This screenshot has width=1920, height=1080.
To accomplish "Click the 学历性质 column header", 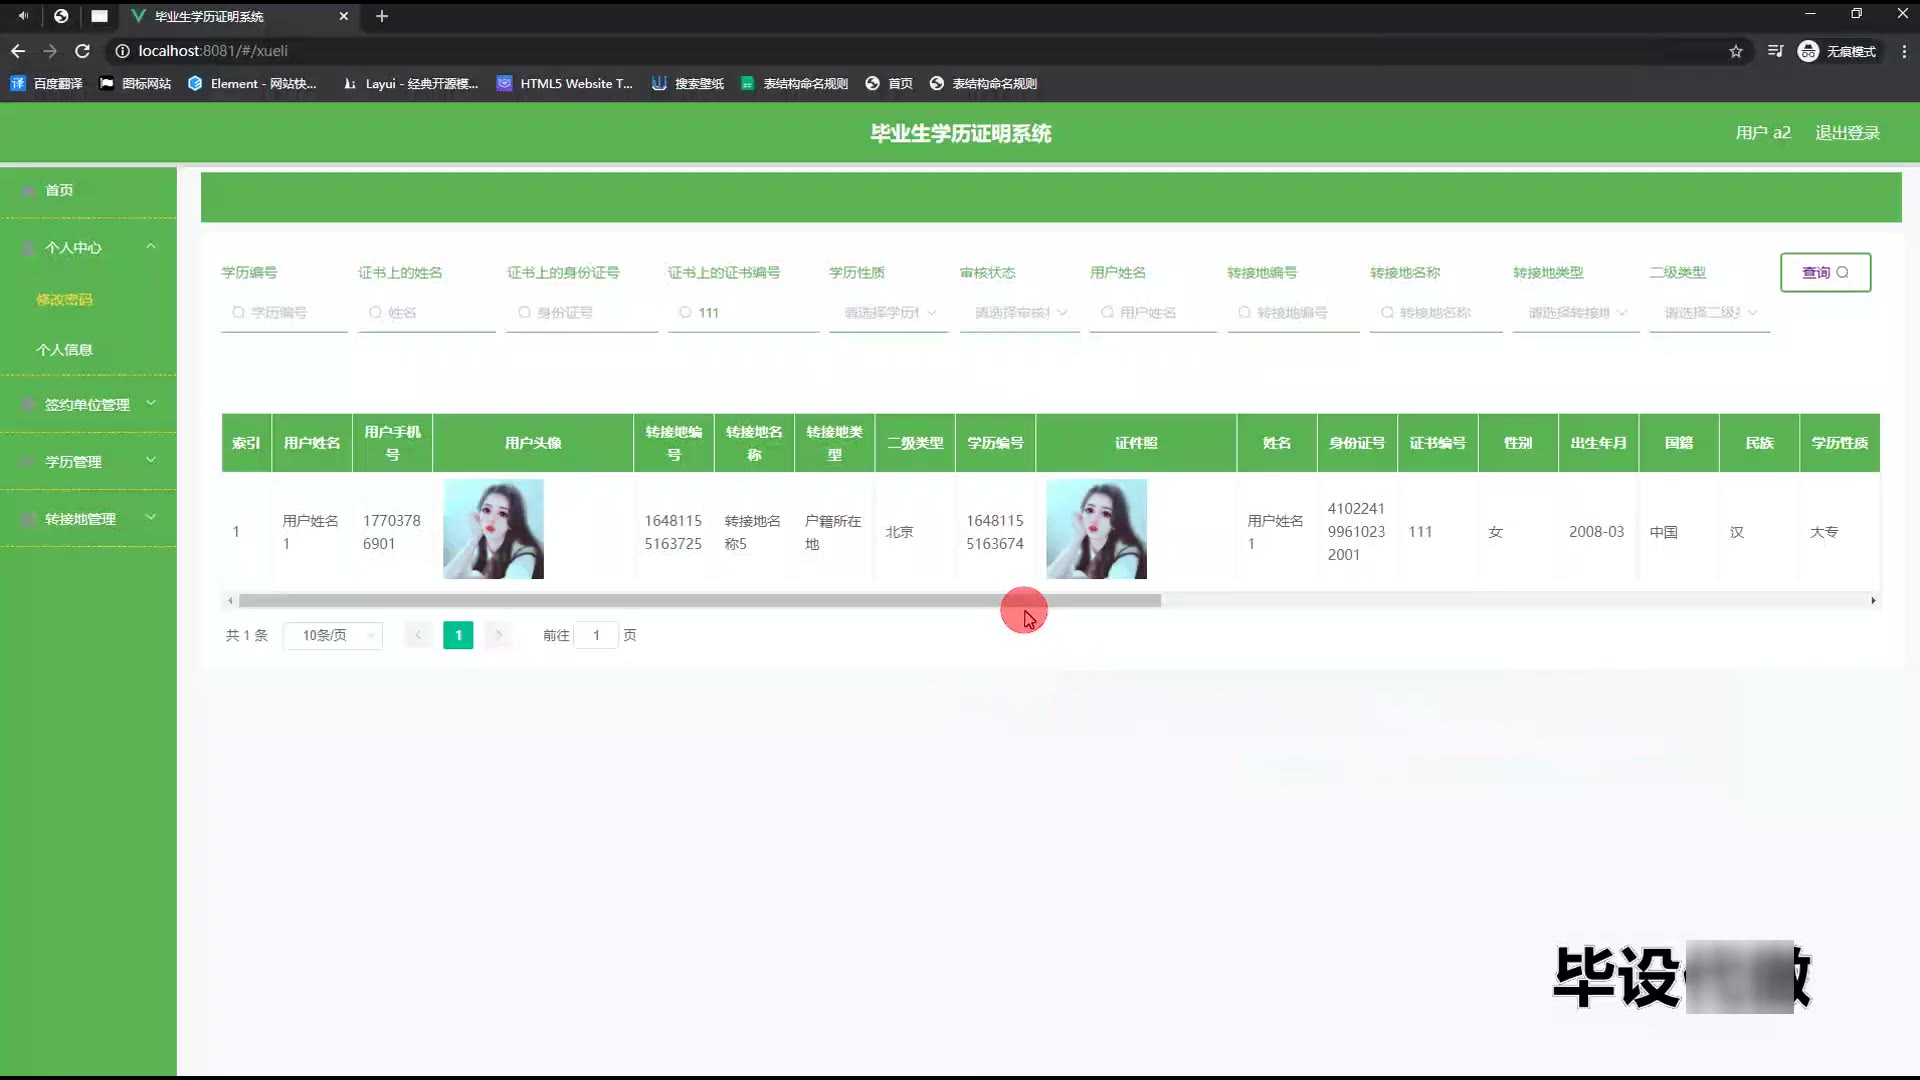I will click(1839, 443).
